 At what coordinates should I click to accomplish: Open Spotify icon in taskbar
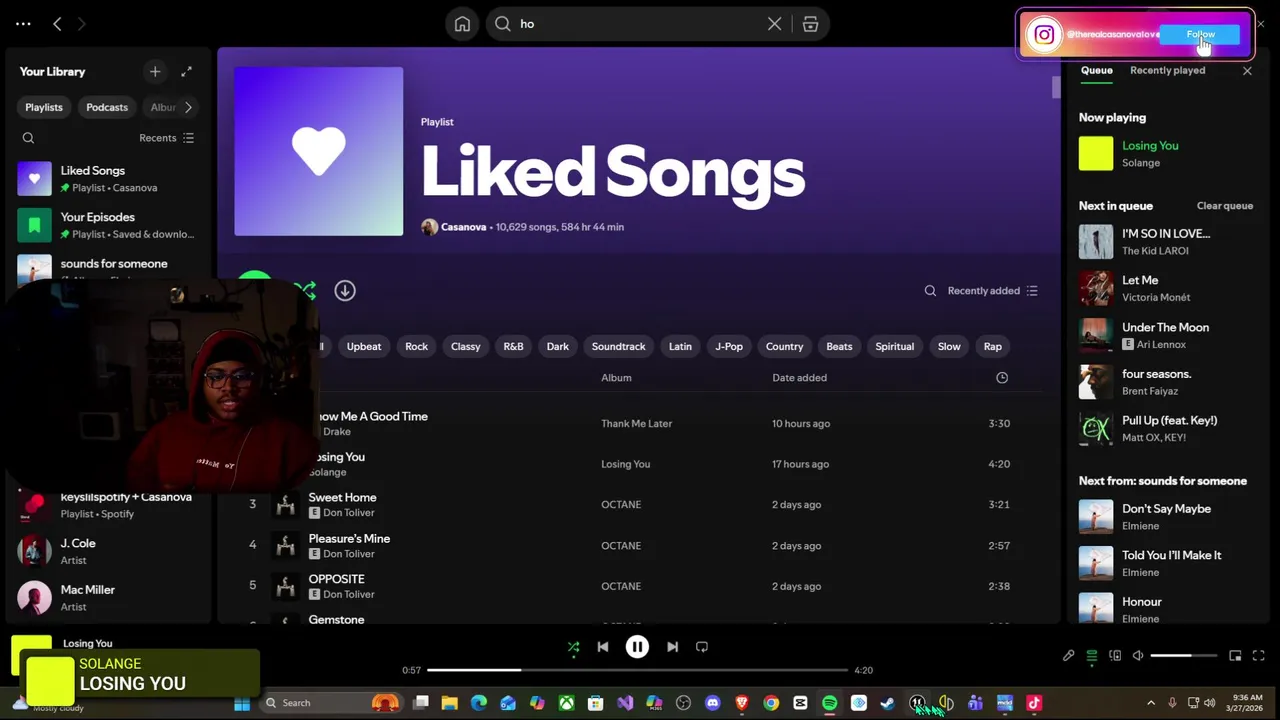[x=829, y=703]
